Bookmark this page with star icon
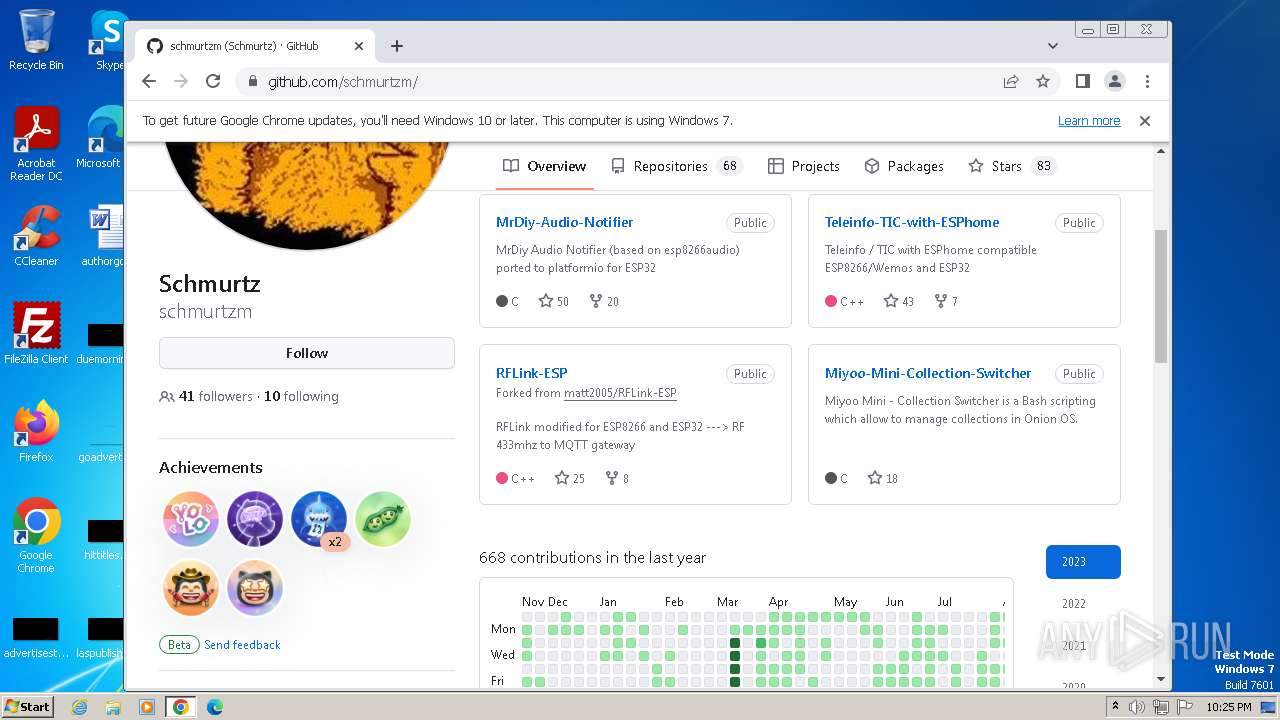Viewport: 1280px width, 720px height. [1043, 81]
